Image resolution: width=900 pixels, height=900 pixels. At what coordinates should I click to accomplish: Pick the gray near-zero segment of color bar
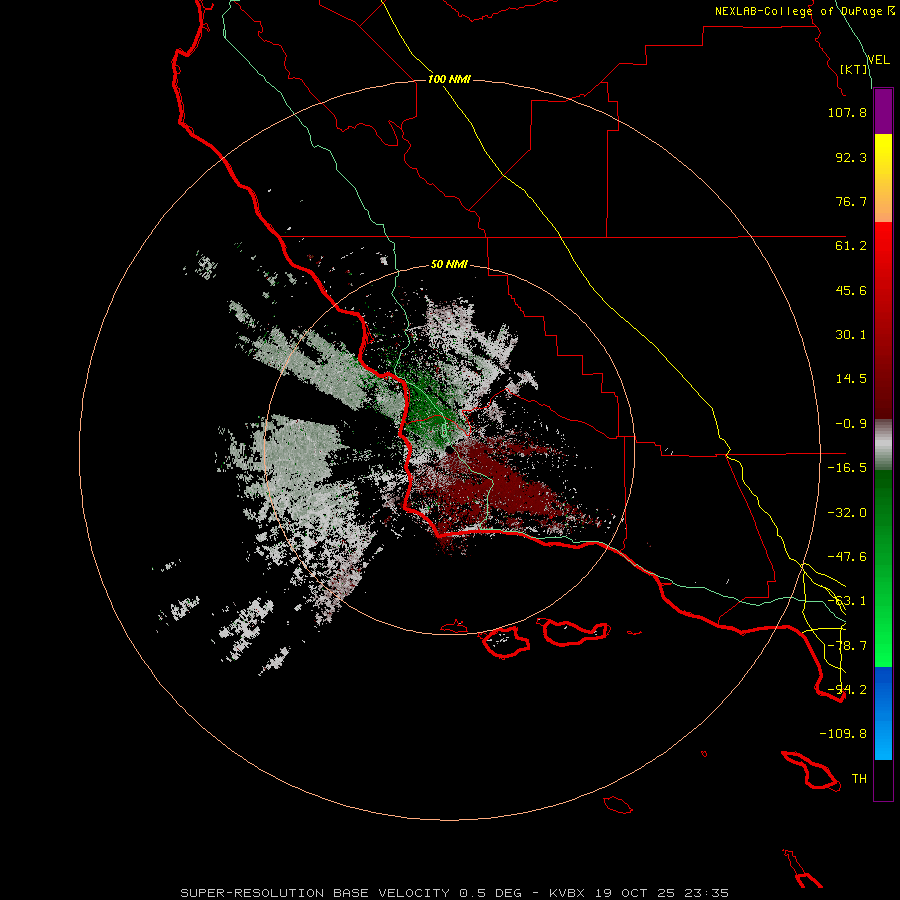[x=883, y=445]
